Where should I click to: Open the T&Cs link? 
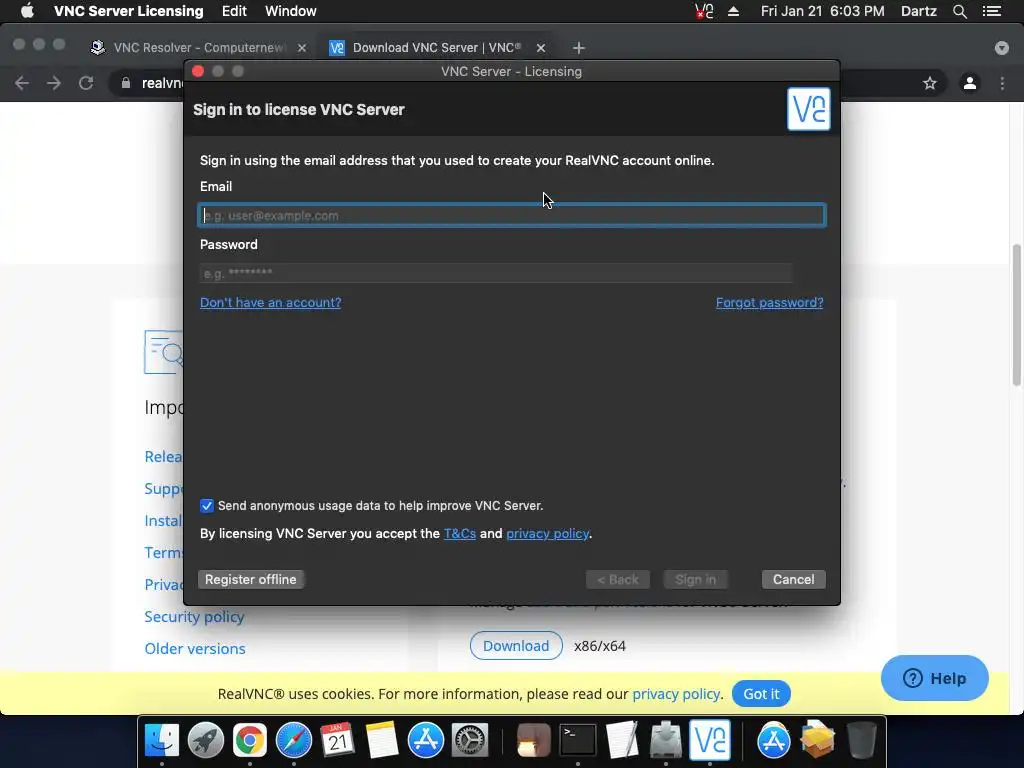tap(460, 534)
